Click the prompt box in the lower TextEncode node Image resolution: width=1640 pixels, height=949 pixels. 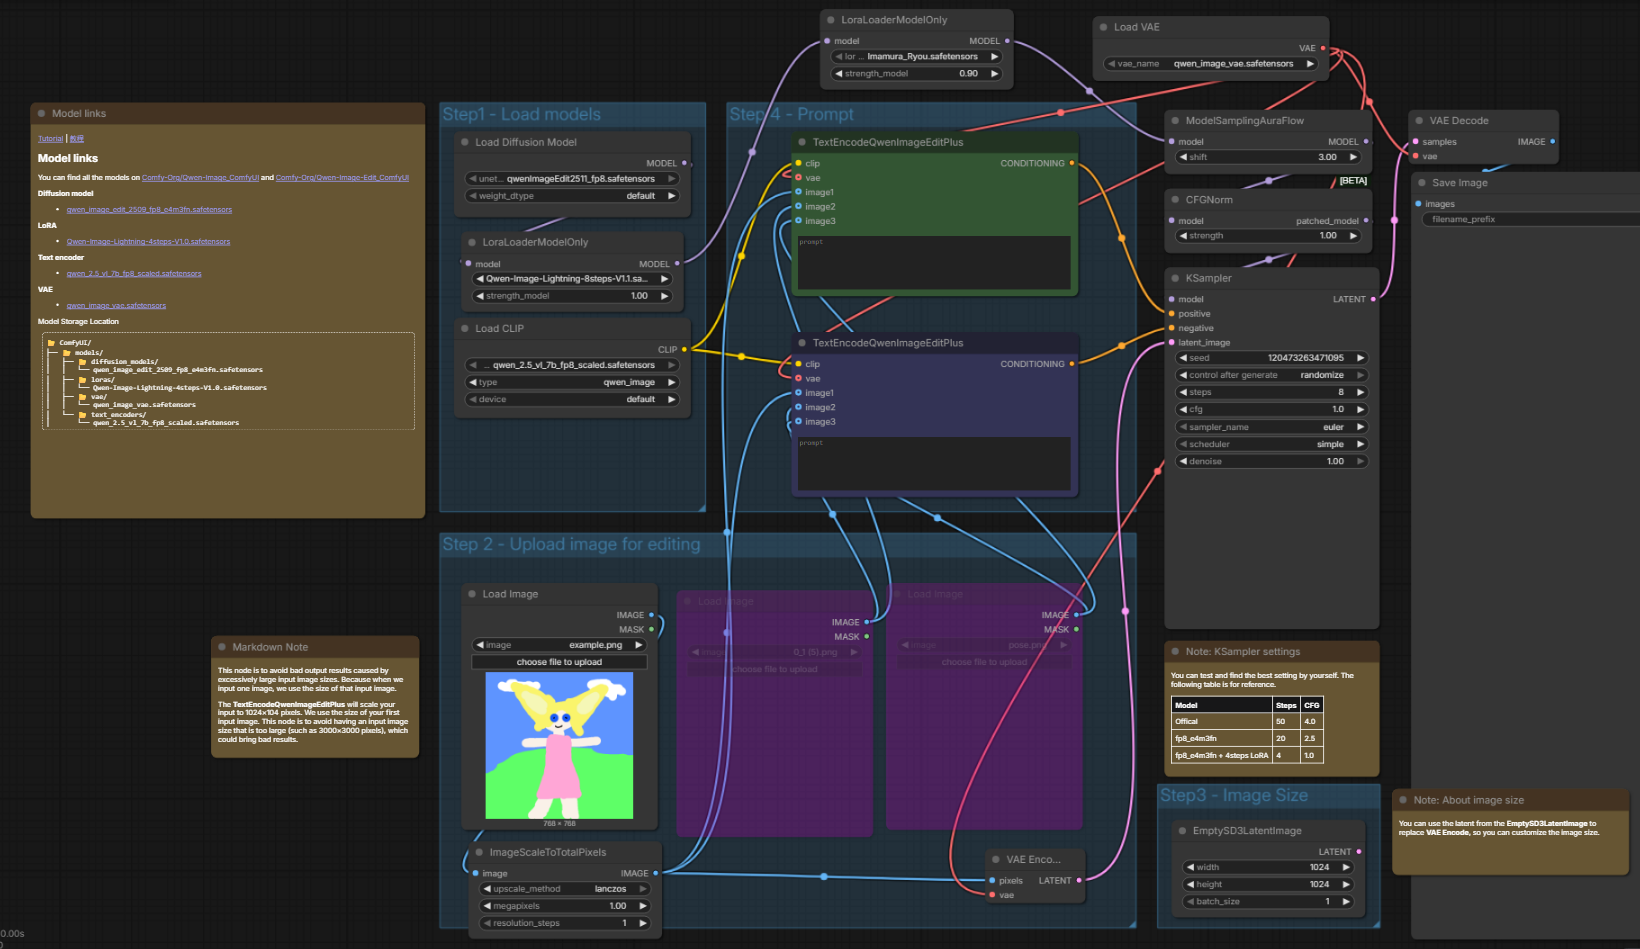click(934, 464)
